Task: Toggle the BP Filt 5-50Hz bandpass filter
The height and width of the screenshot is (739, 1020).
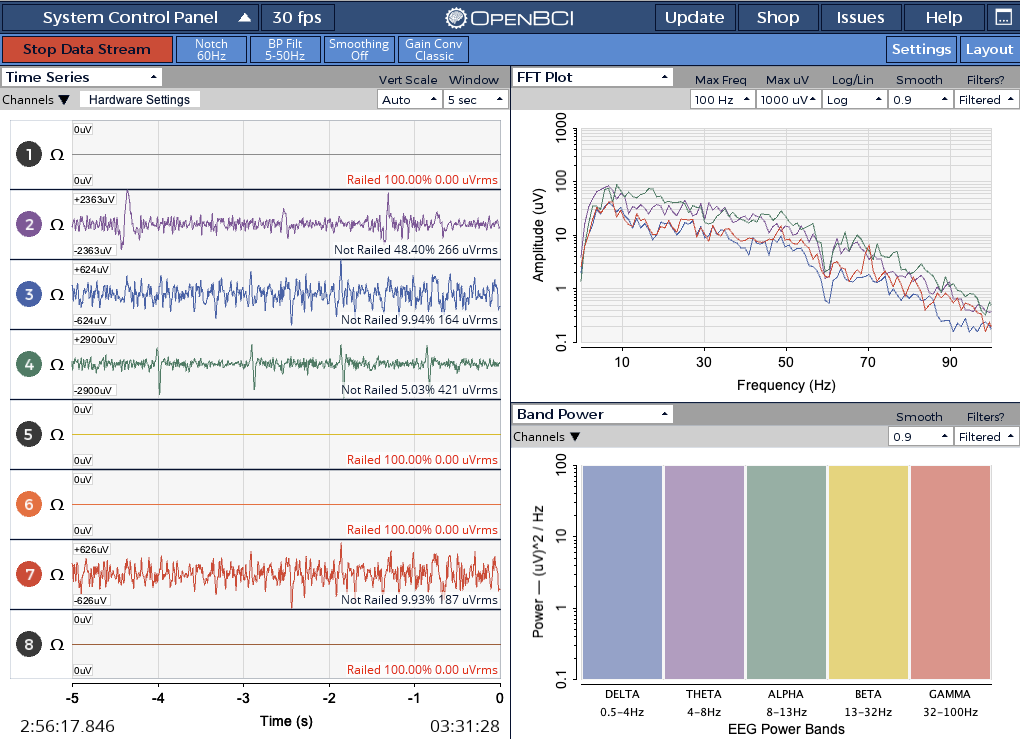Action: pos(285,48)
